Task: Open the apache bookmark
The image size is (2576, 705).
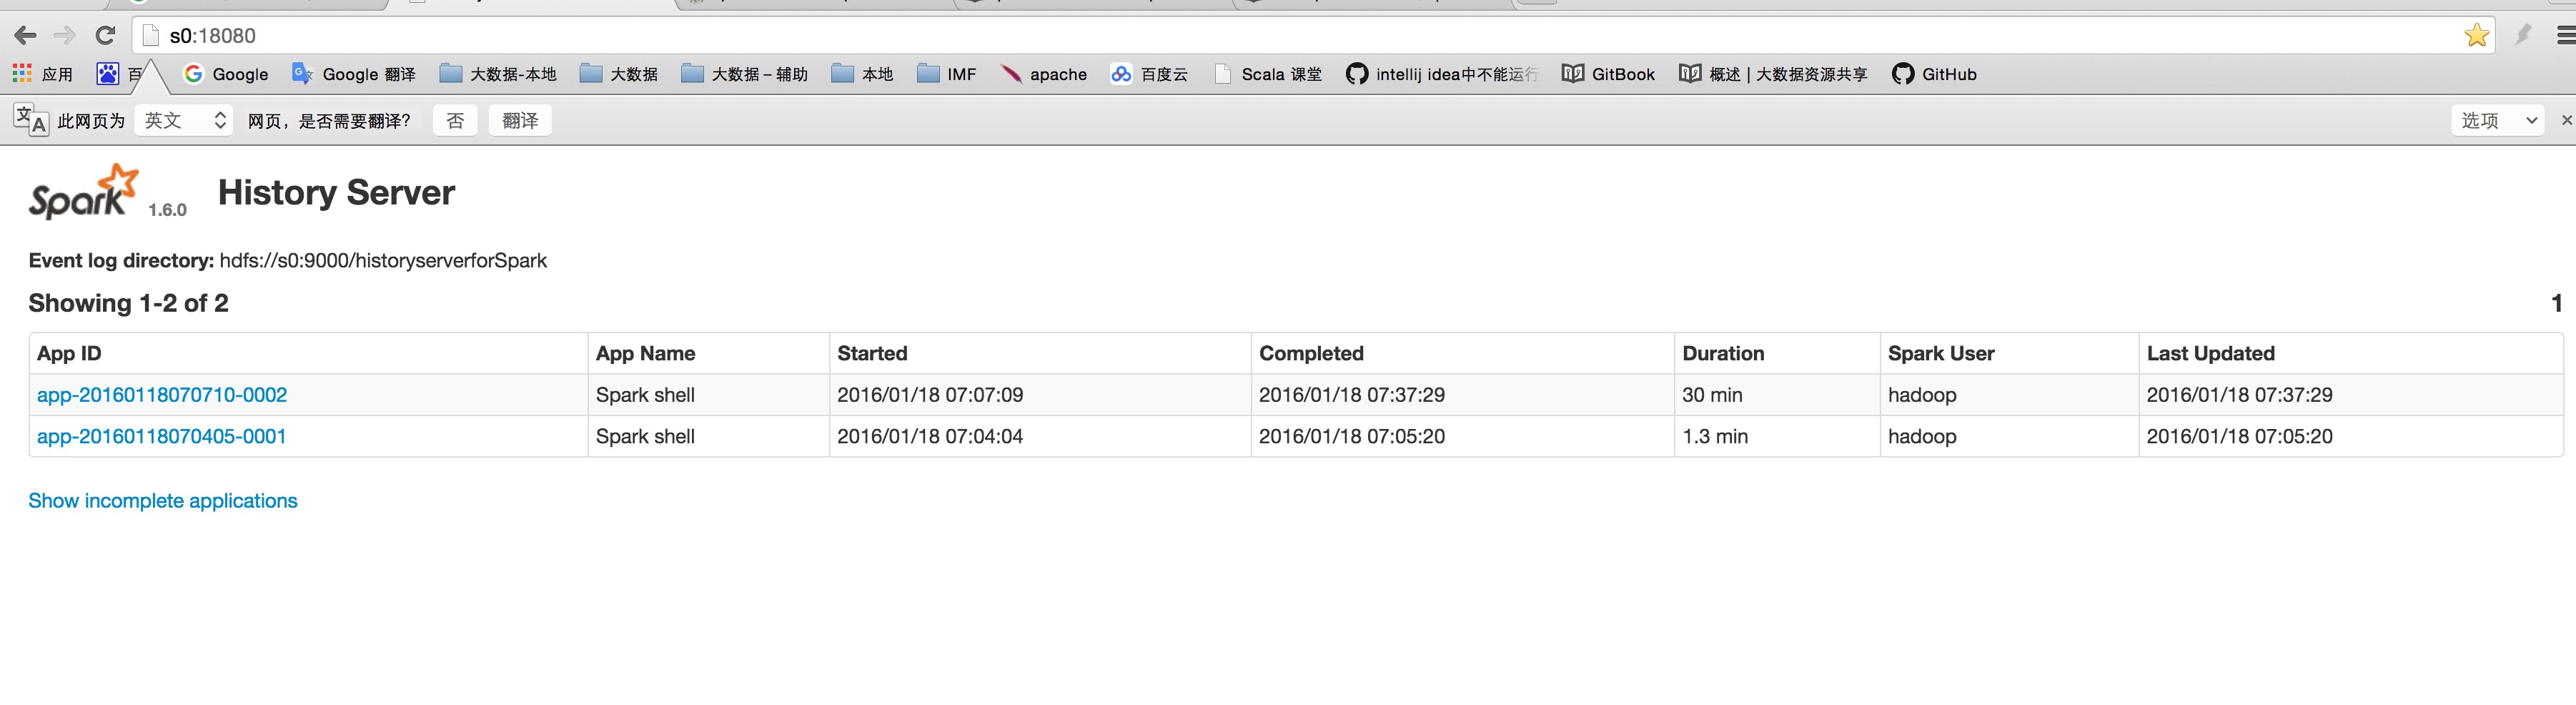Action: 1044,74
